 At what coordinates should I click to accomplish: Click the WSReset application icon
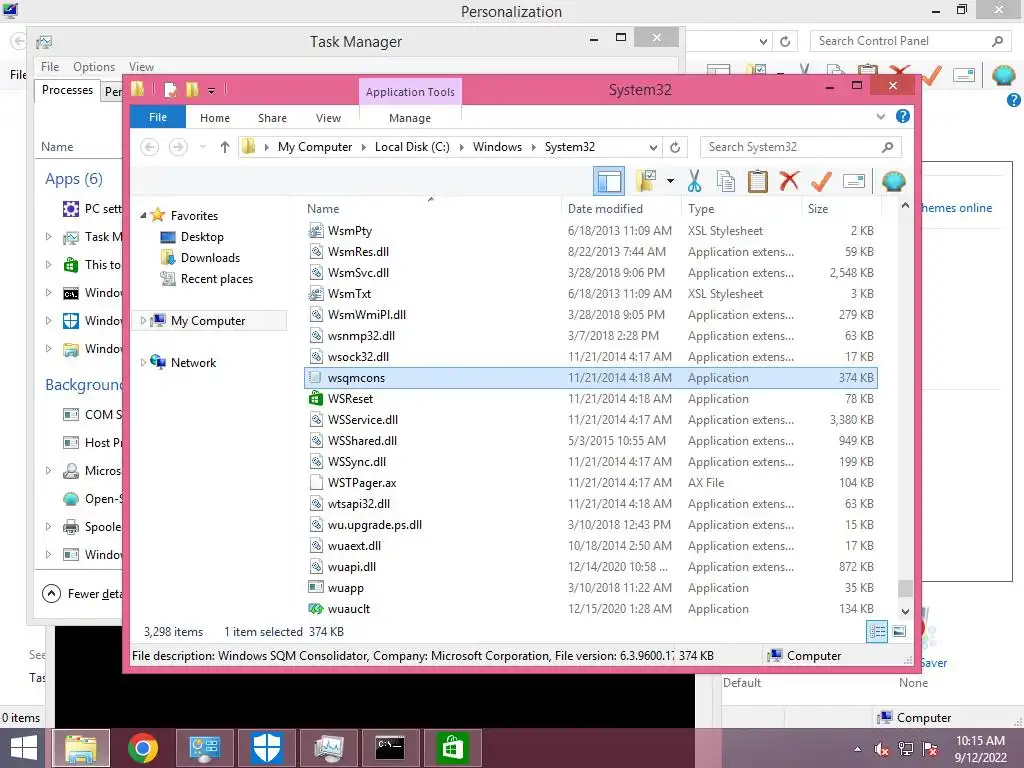coord(315,398)
